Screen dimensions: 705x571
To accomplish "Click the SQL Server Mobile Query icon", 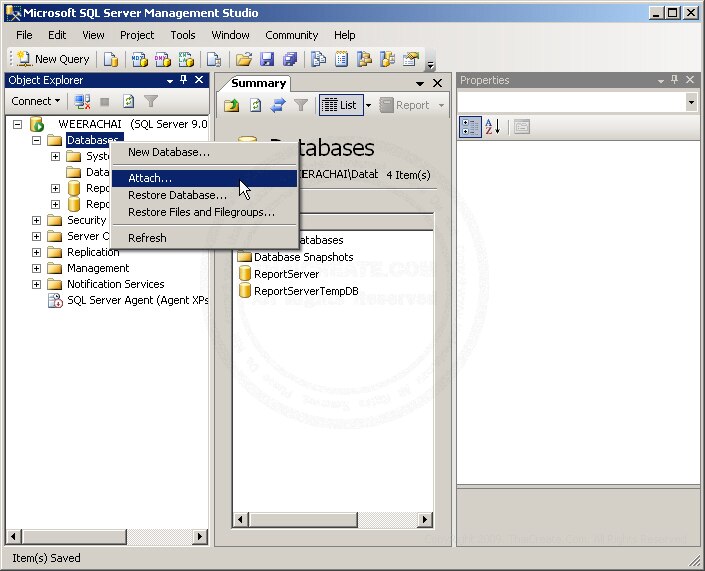I will click(x=214, y=59).
